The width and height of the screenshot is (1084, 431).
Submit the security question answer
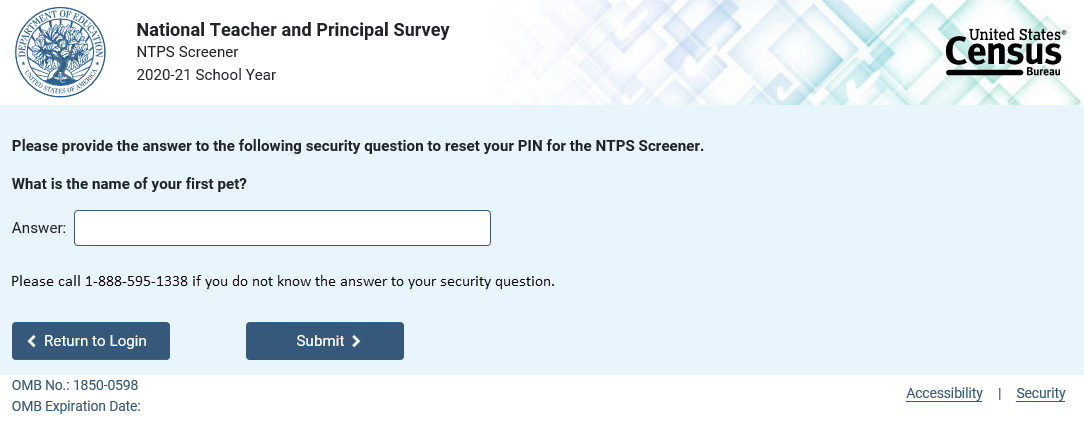click(324, 341)
